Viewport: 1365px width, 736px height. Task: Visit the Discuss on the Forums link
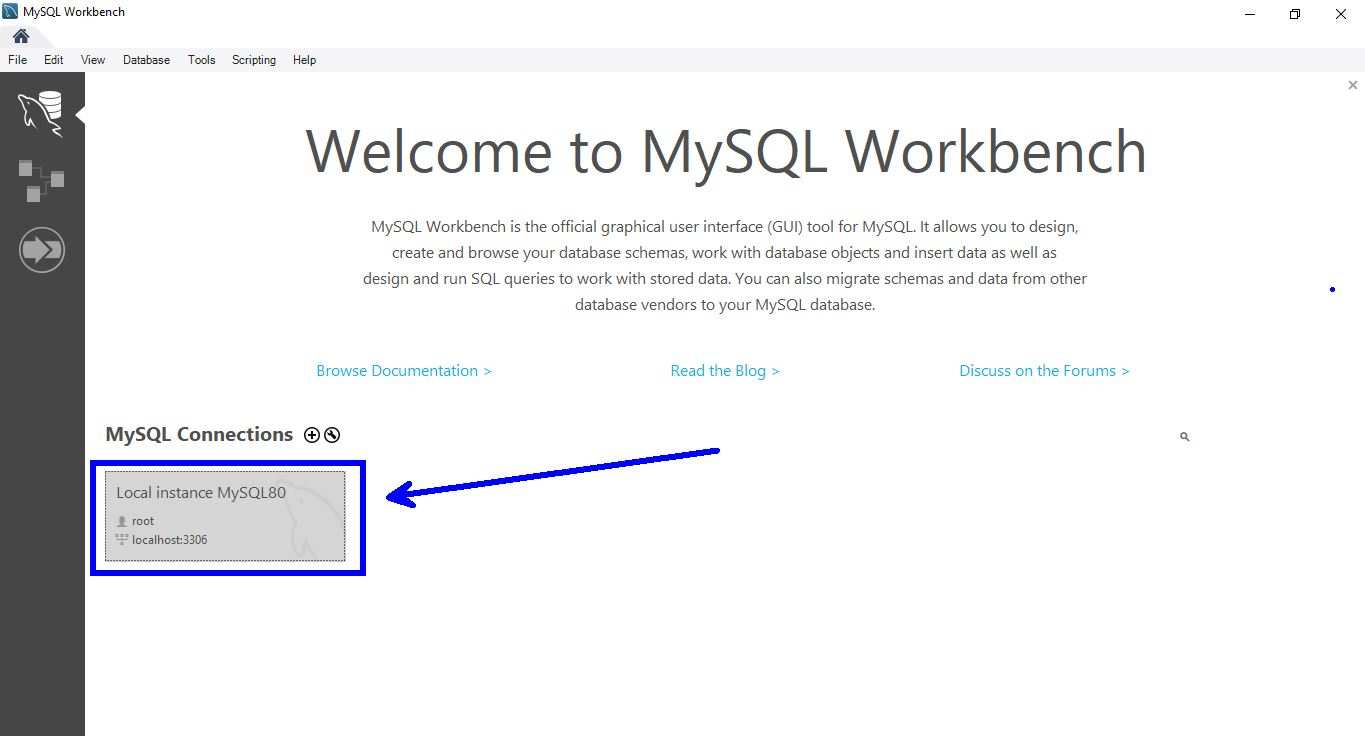point(1043,371)
